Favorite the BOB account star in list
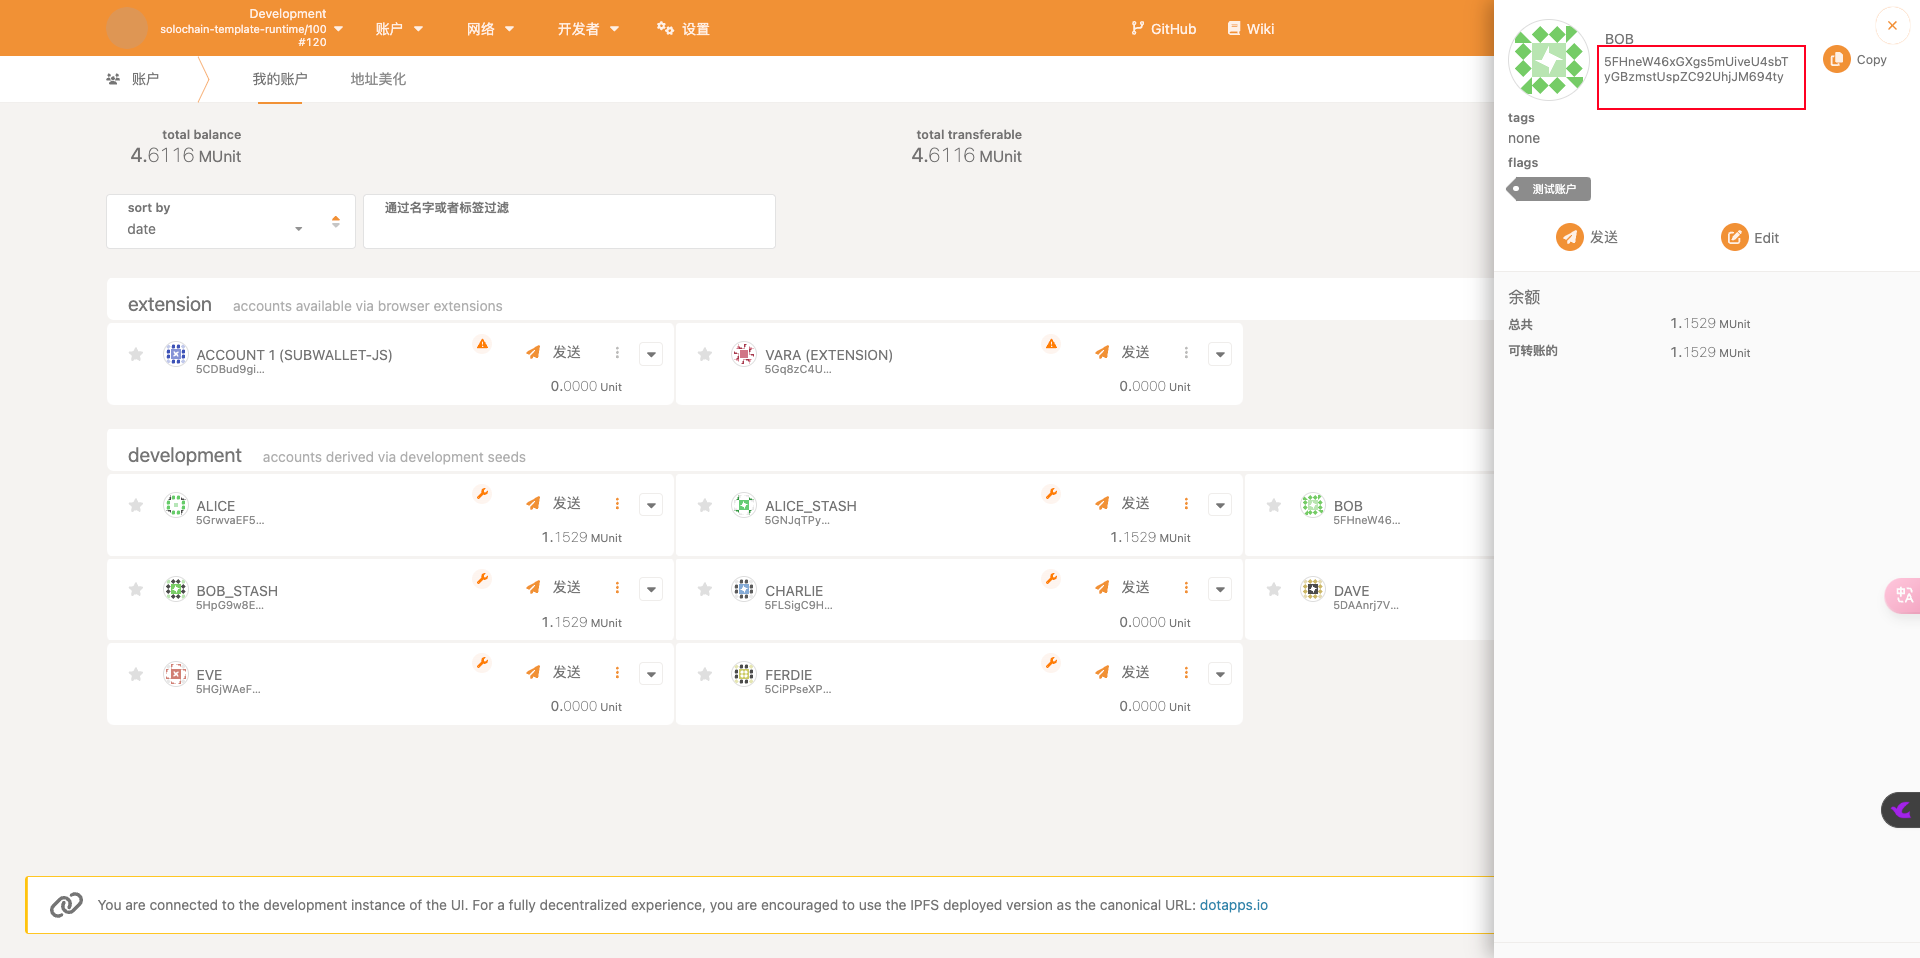 tap(1274, 506)
